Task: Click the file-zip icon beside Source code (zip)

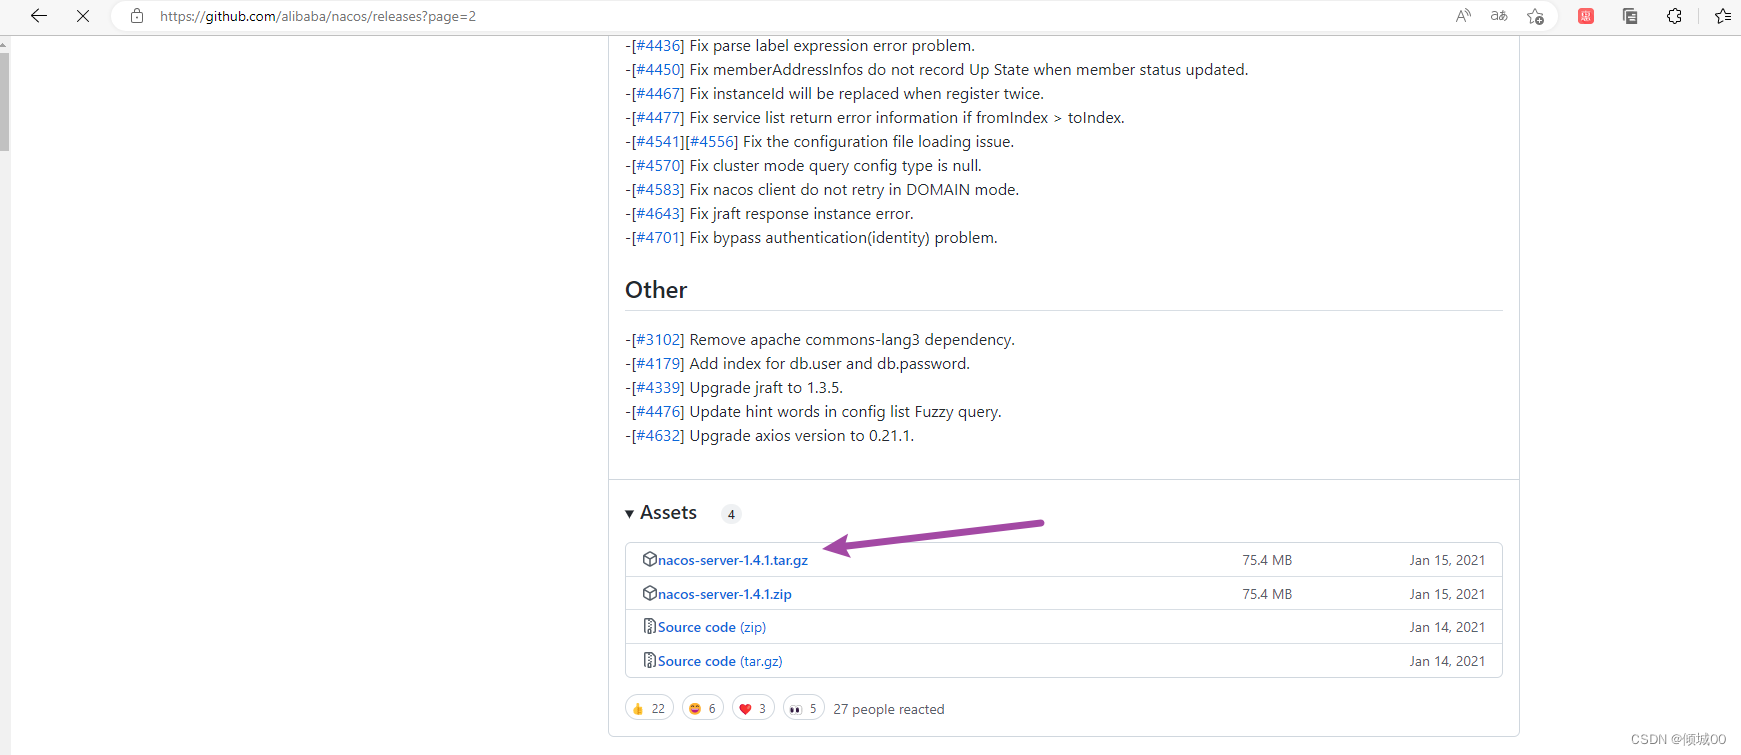Action: pyautogui.click(x=650, y=627)
